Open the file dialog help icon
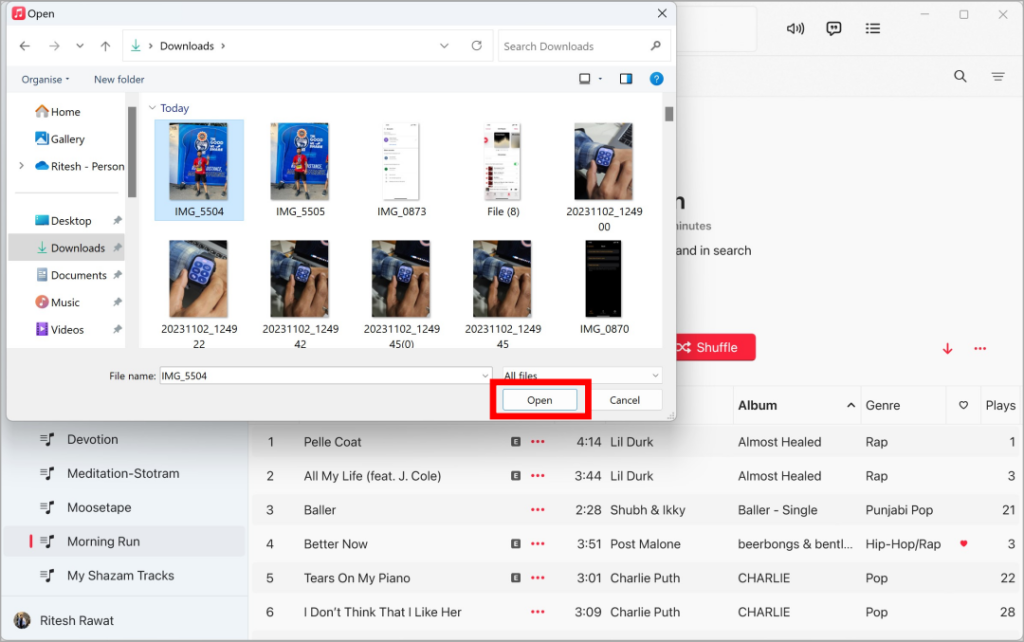The height and width of the screenshot is (642, 1024). [656, 79]
